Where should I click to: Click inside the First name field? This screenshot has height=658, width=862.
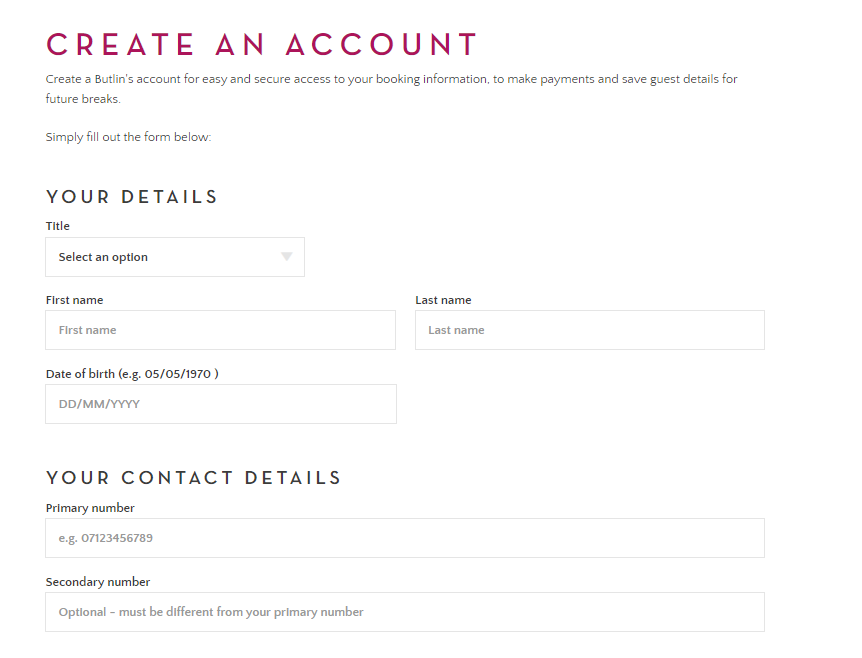click(220, 329)
